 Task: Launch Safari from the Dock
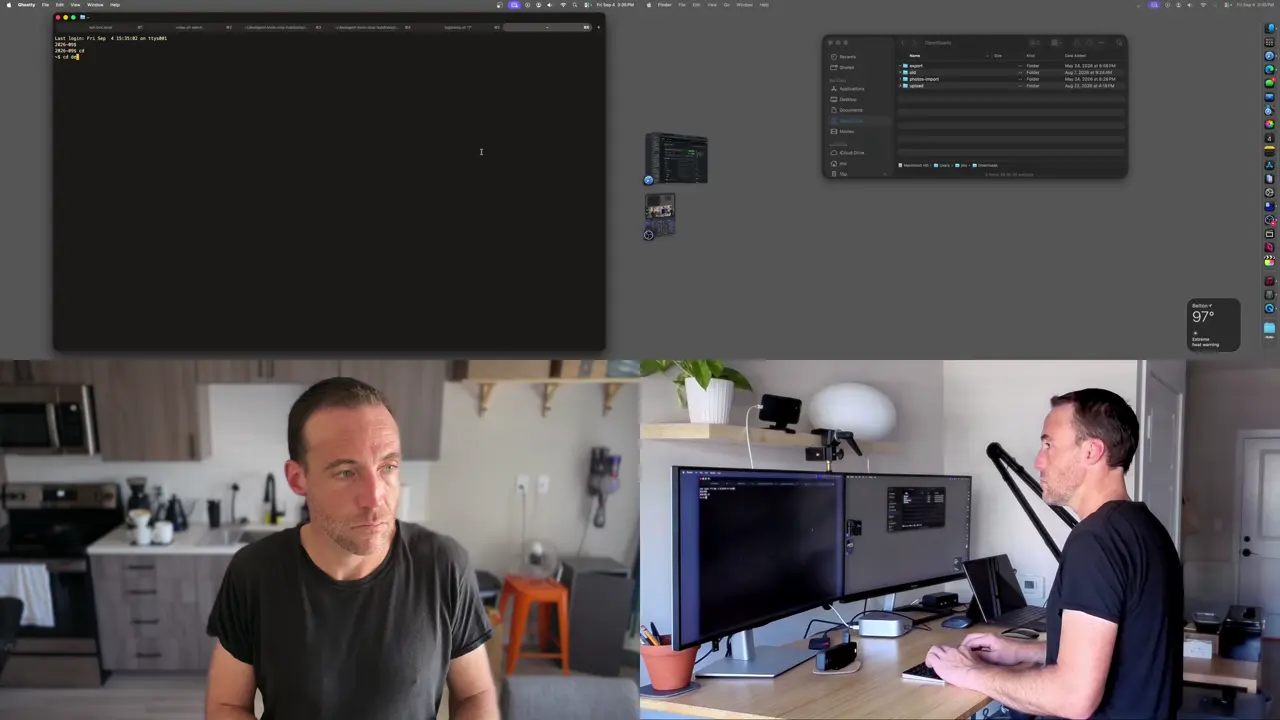pyautogui.click(x=1269, y=55)
